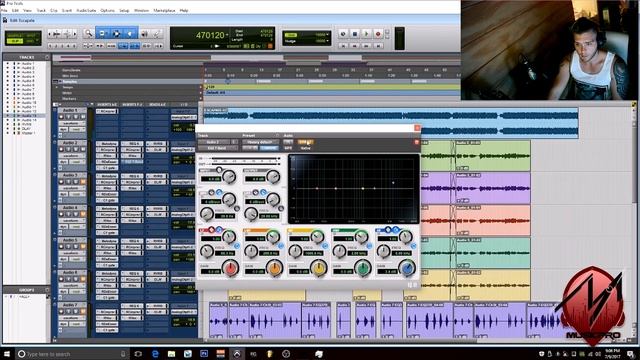Open the EQ3 7-Band insert on Audio 2

click(131, 161)
